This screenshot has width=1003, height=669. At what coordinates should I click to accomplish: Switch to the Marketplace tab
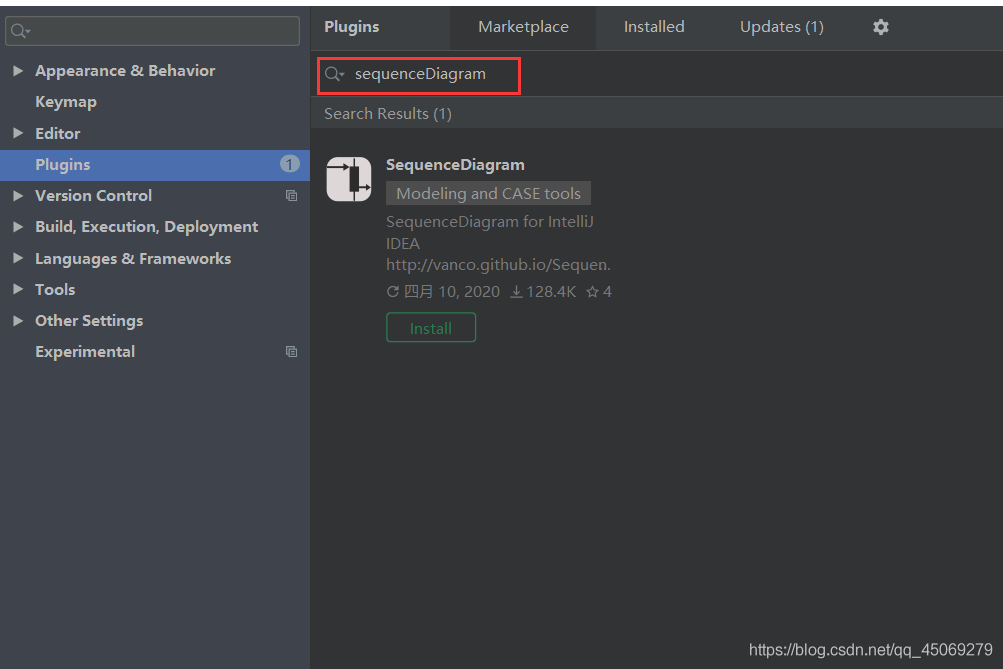tap(523, 27)
